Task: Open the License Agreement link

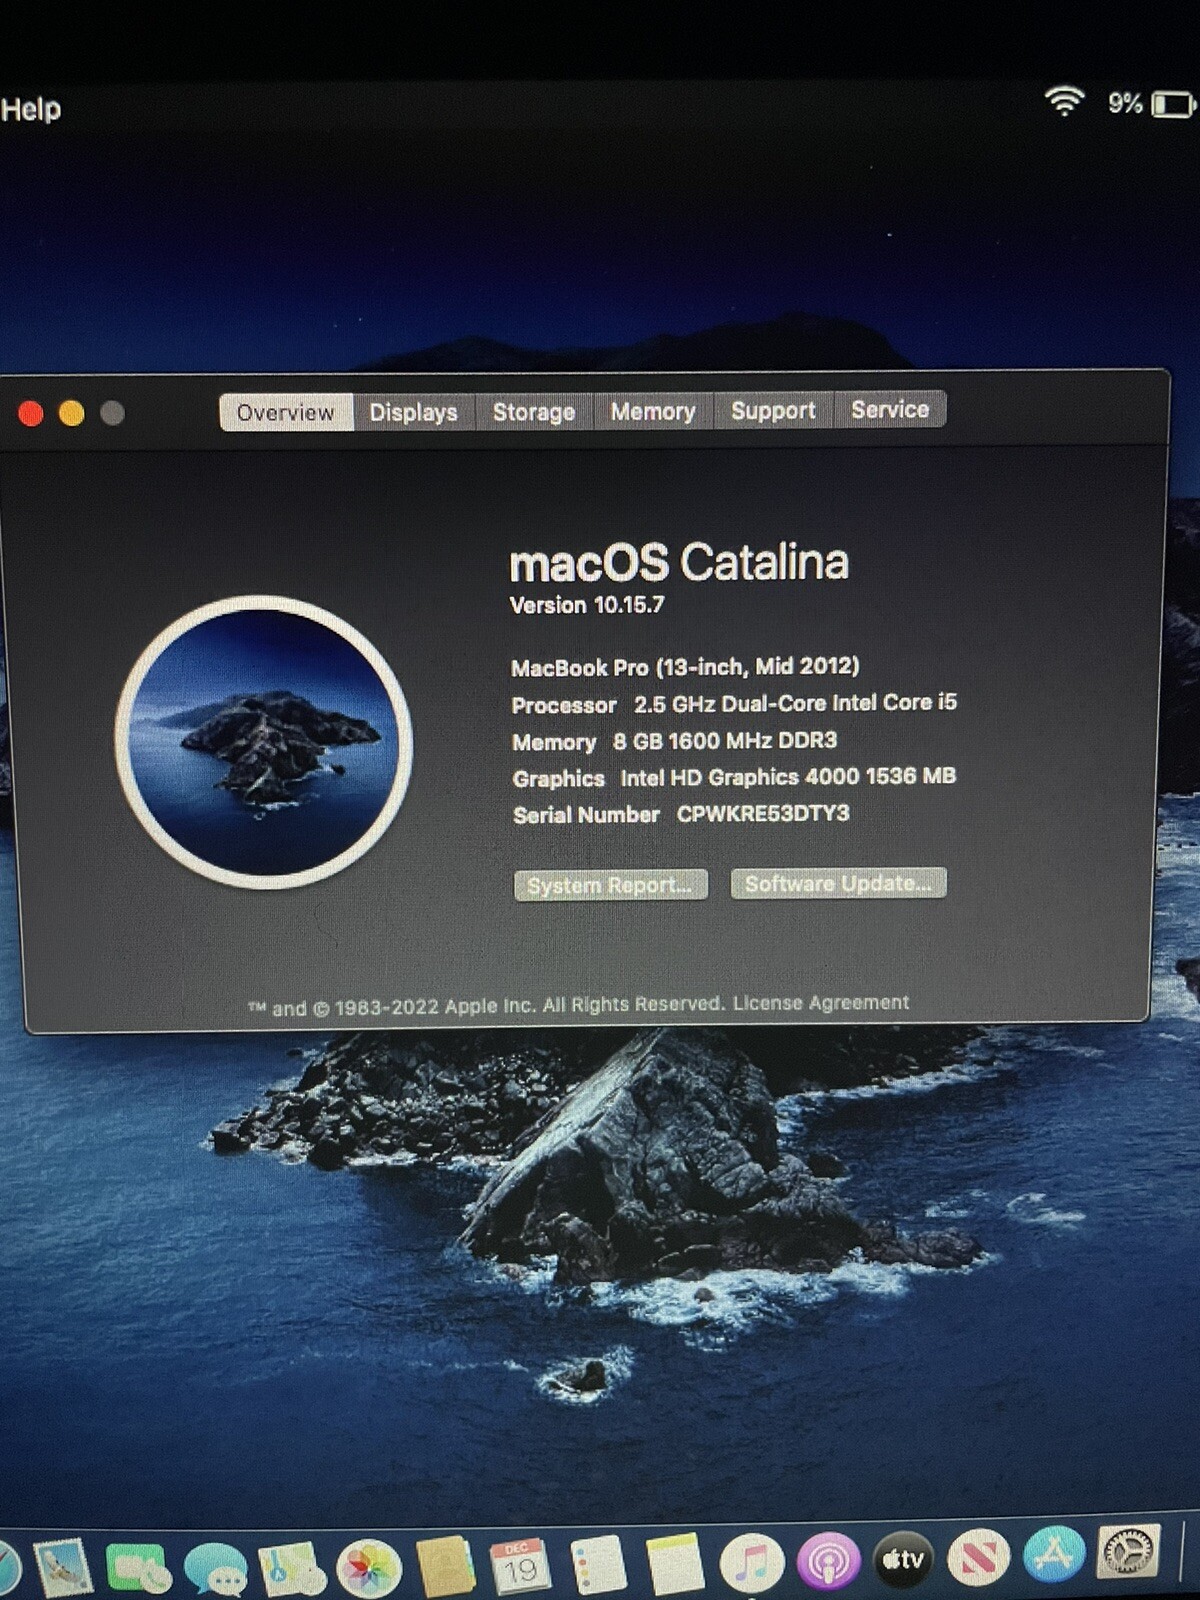Action: click(821, 1003)
